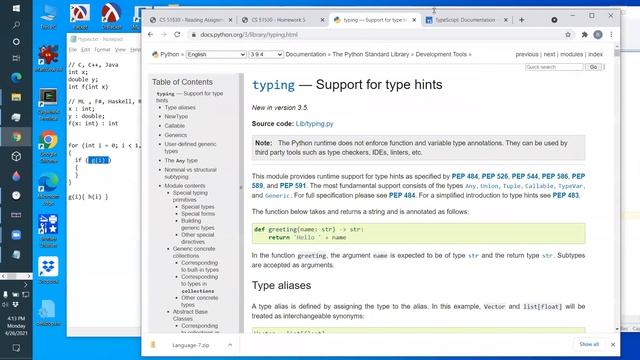Bookmark this page with the star icon
This screenshot has width=640, height=360.
click(x=568, y=35)
